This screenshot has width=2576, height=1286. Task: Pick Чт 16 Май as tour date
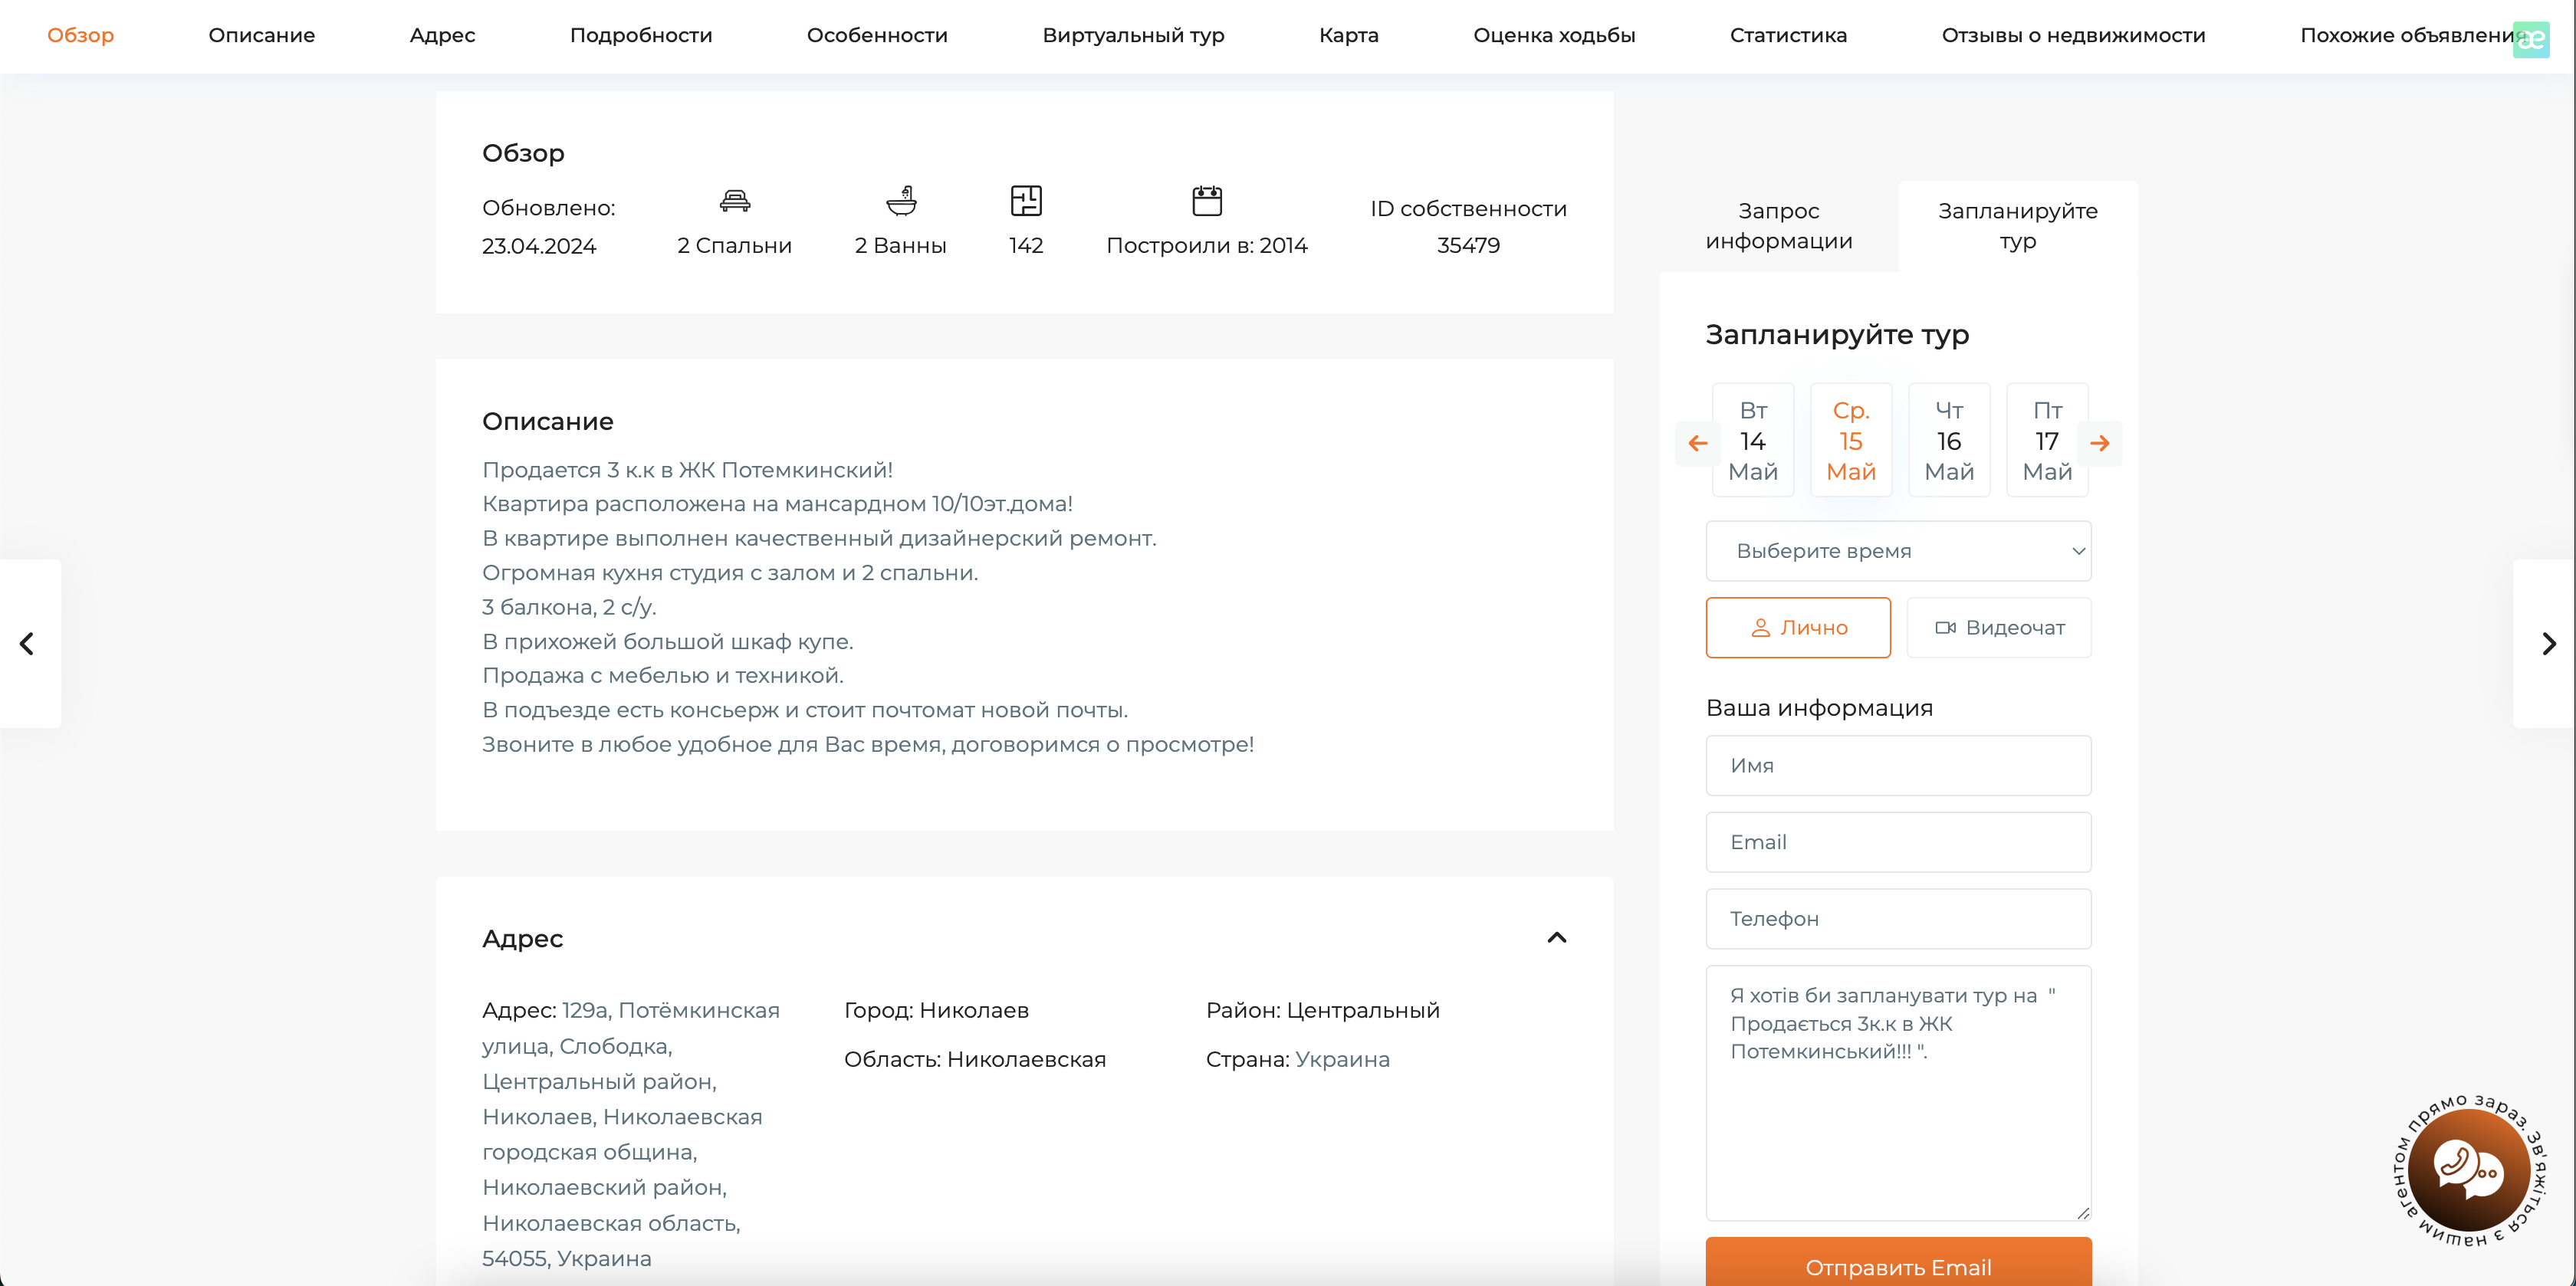pos(1948,441)
